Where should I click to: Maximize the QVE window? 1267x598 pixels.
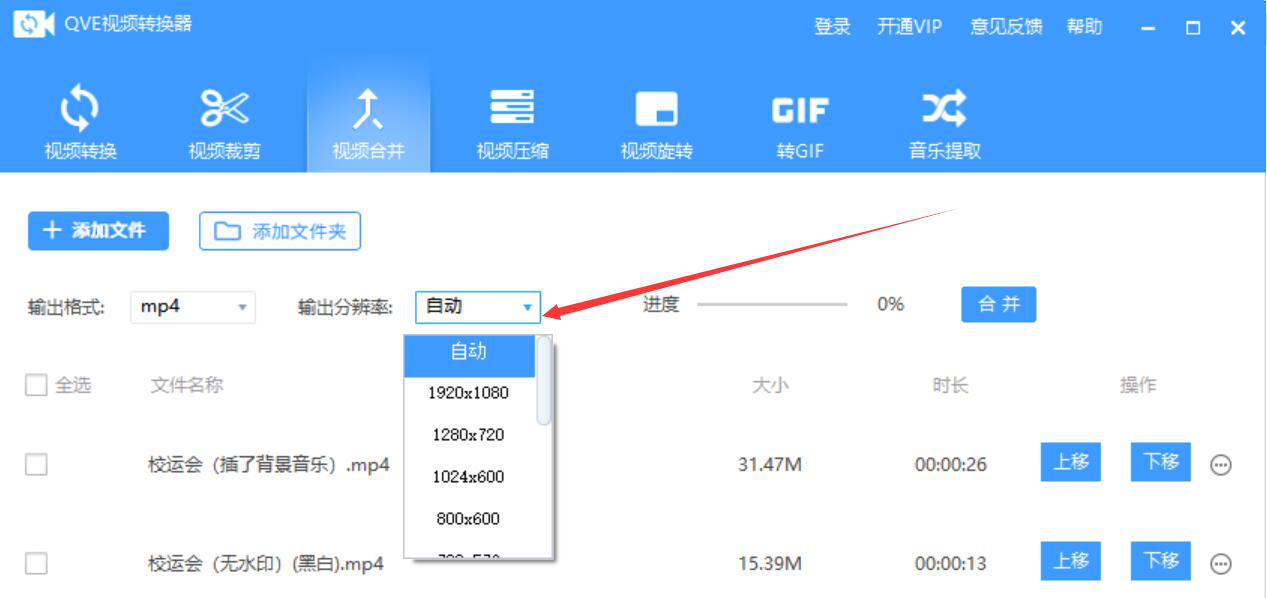tap(1193, 28)
